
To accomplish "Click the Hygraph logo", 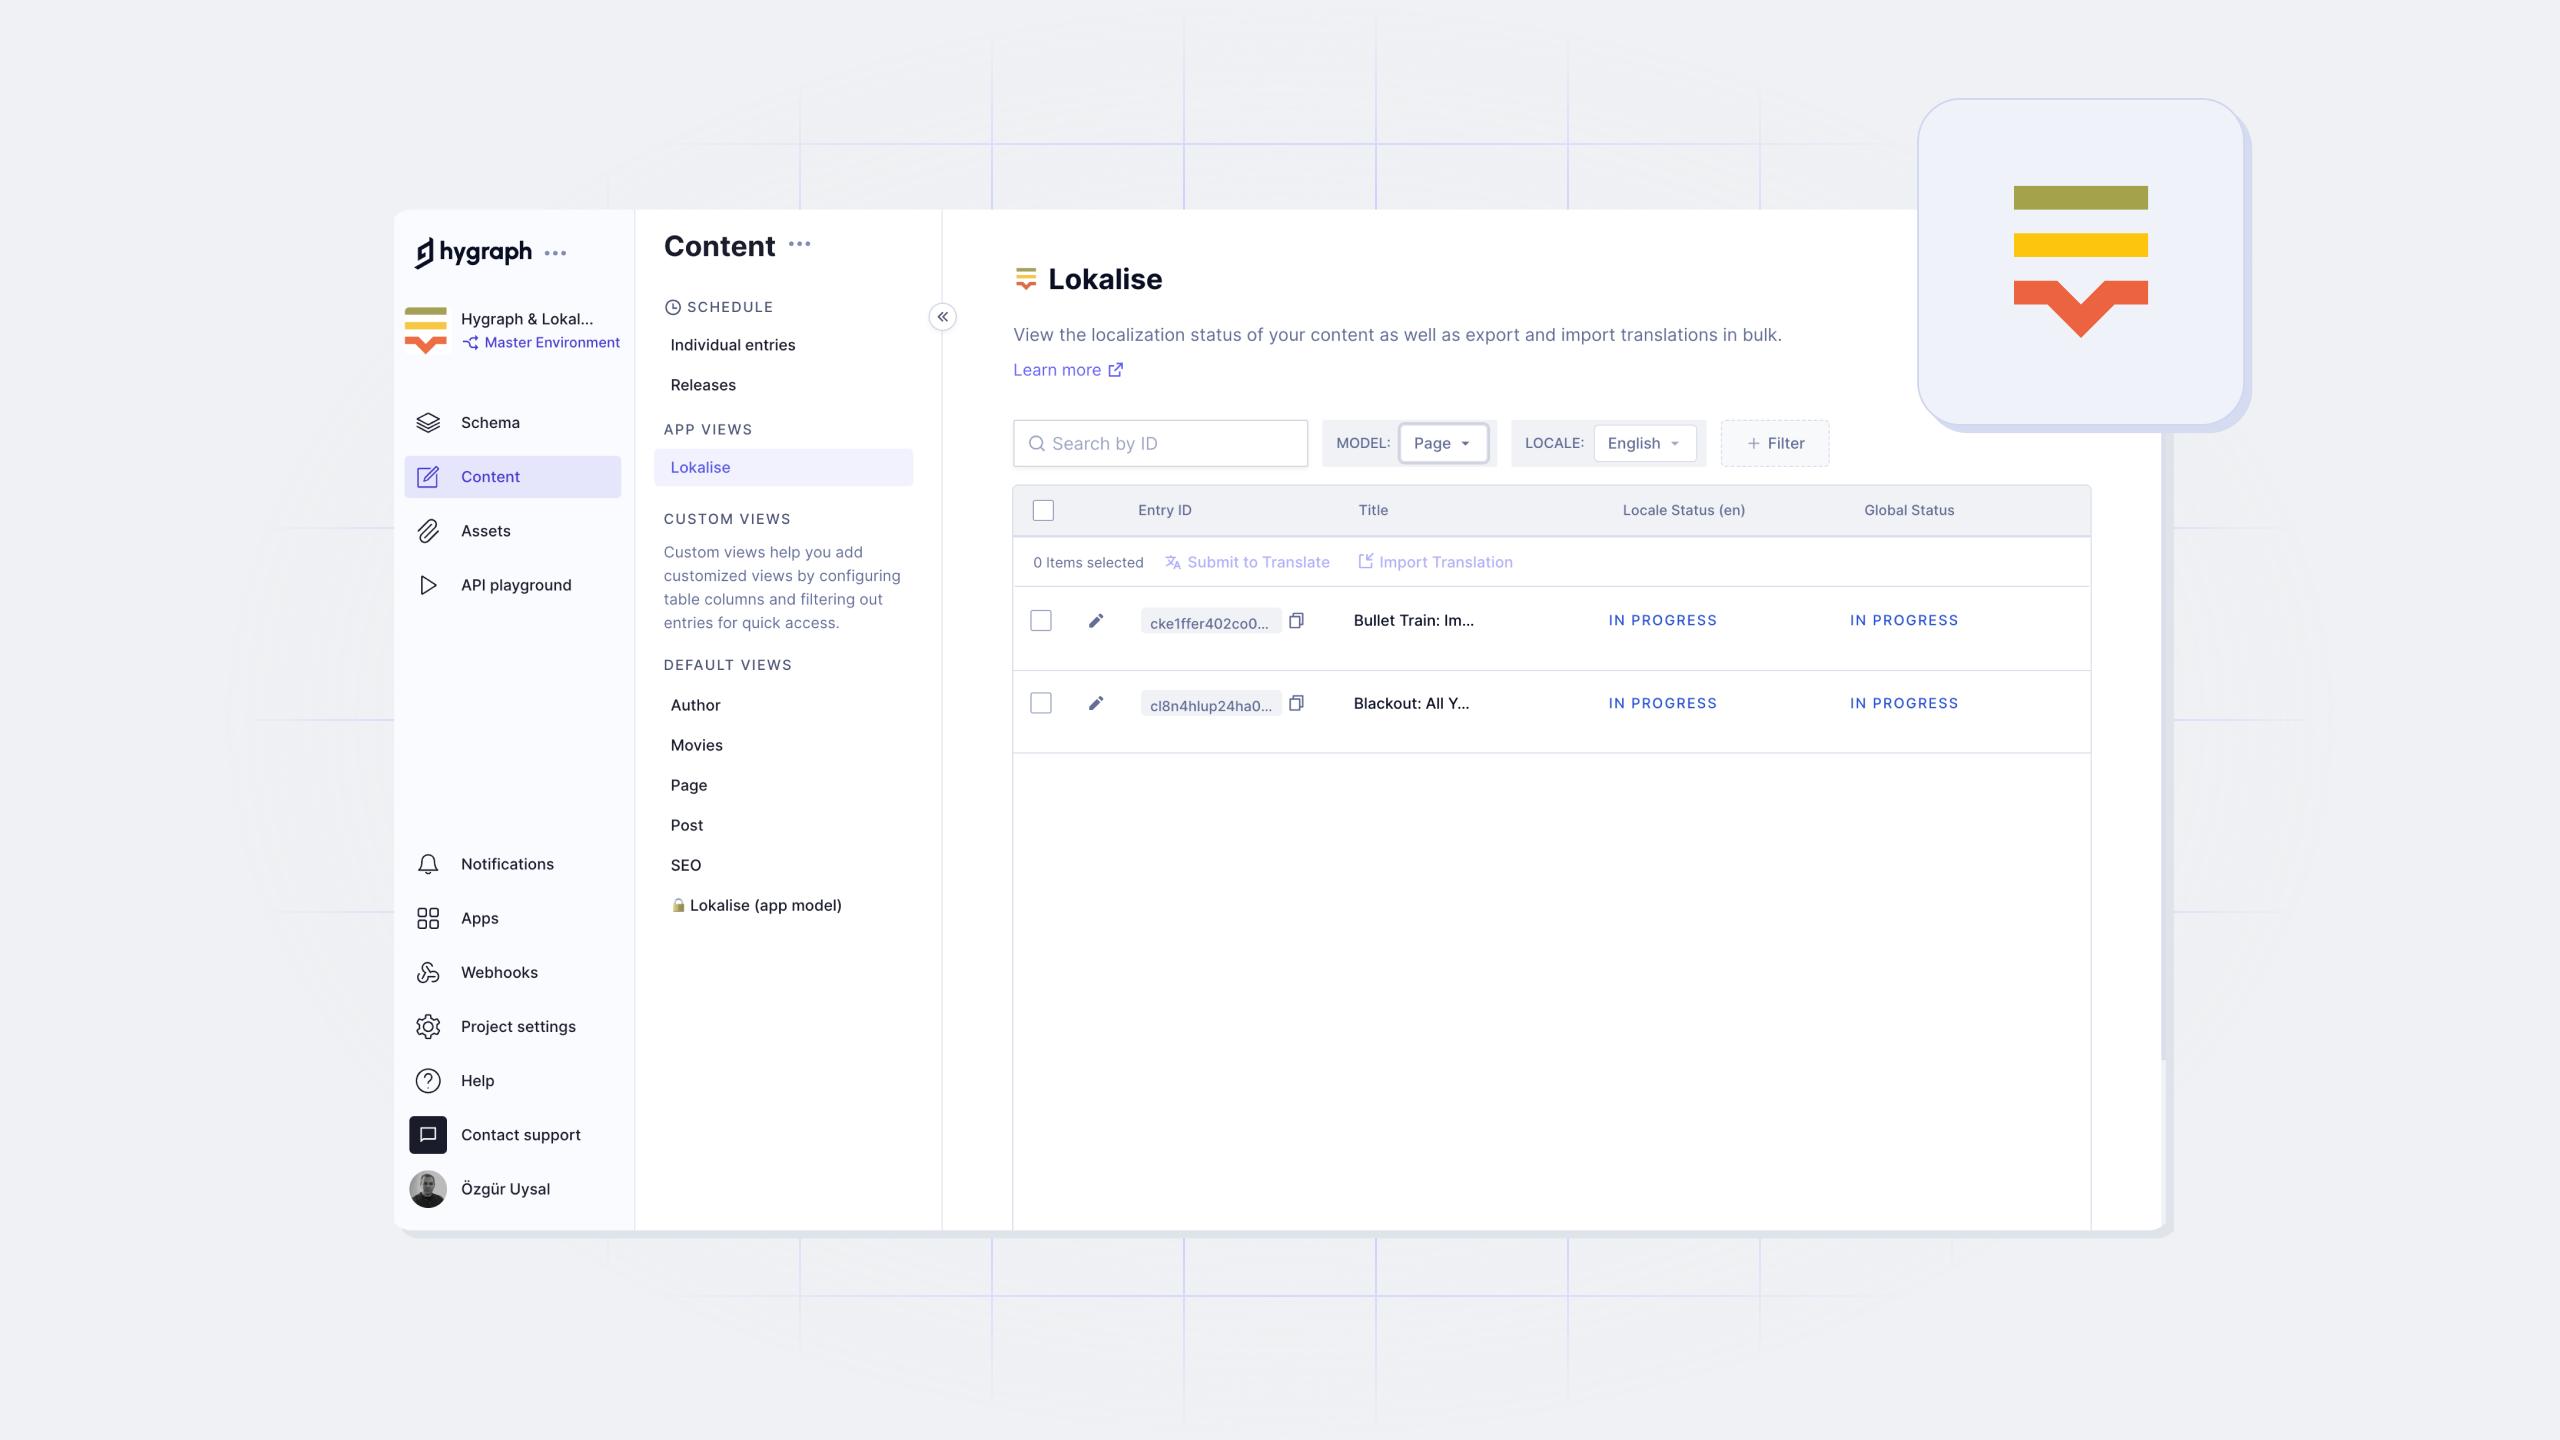I will [x=473, y=252].
